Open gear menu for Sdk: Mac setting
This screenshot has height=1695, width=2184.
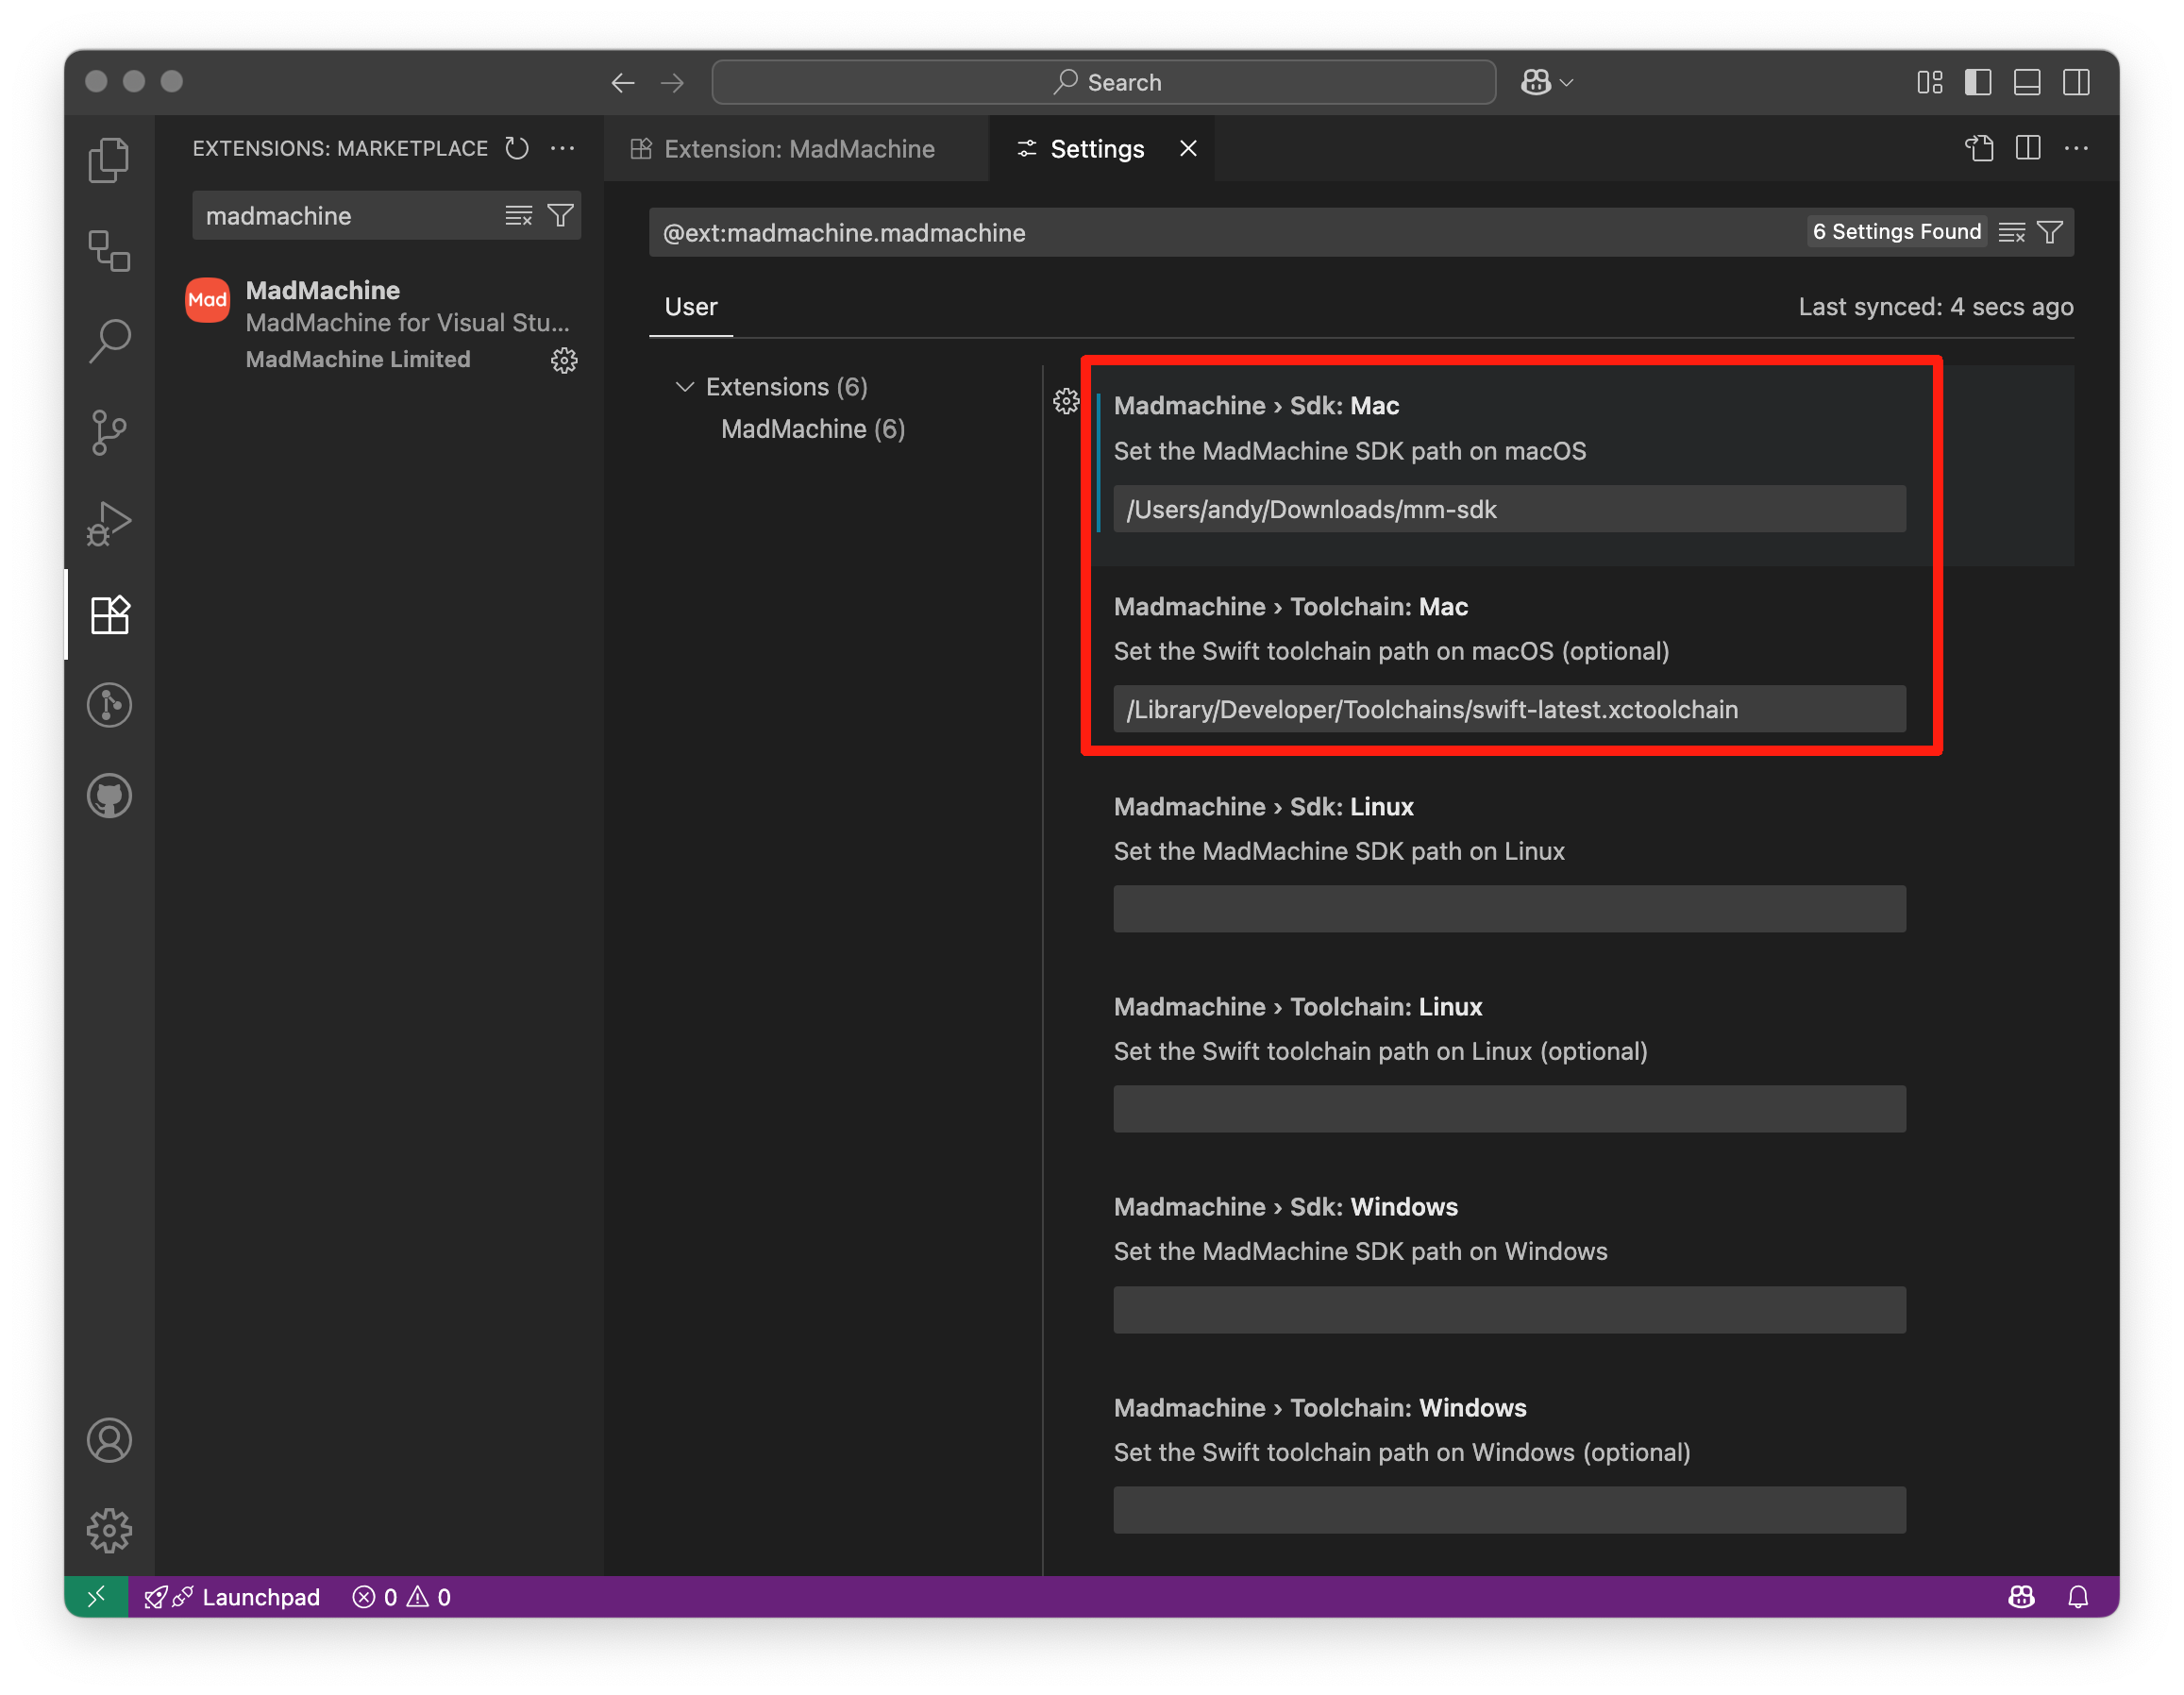coord(1066,402)
